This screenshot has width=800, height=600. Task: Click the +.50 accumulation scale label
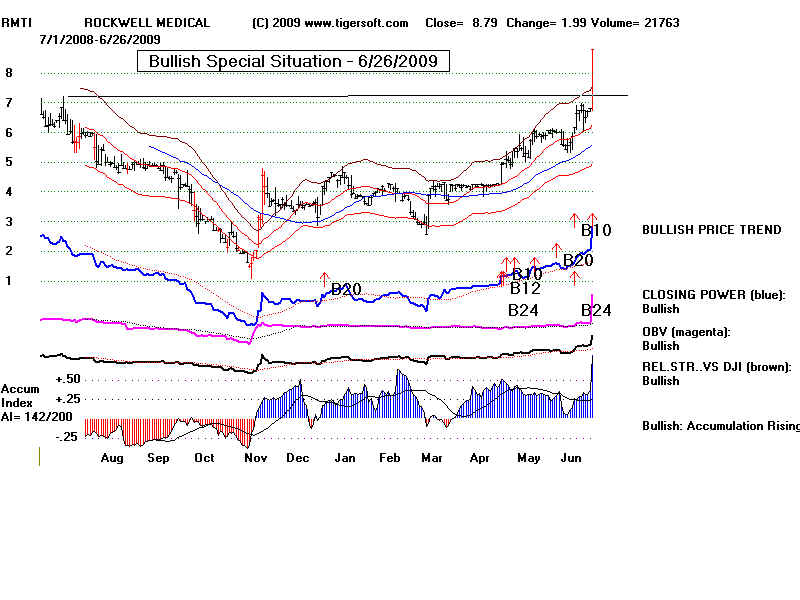[68, 379]
